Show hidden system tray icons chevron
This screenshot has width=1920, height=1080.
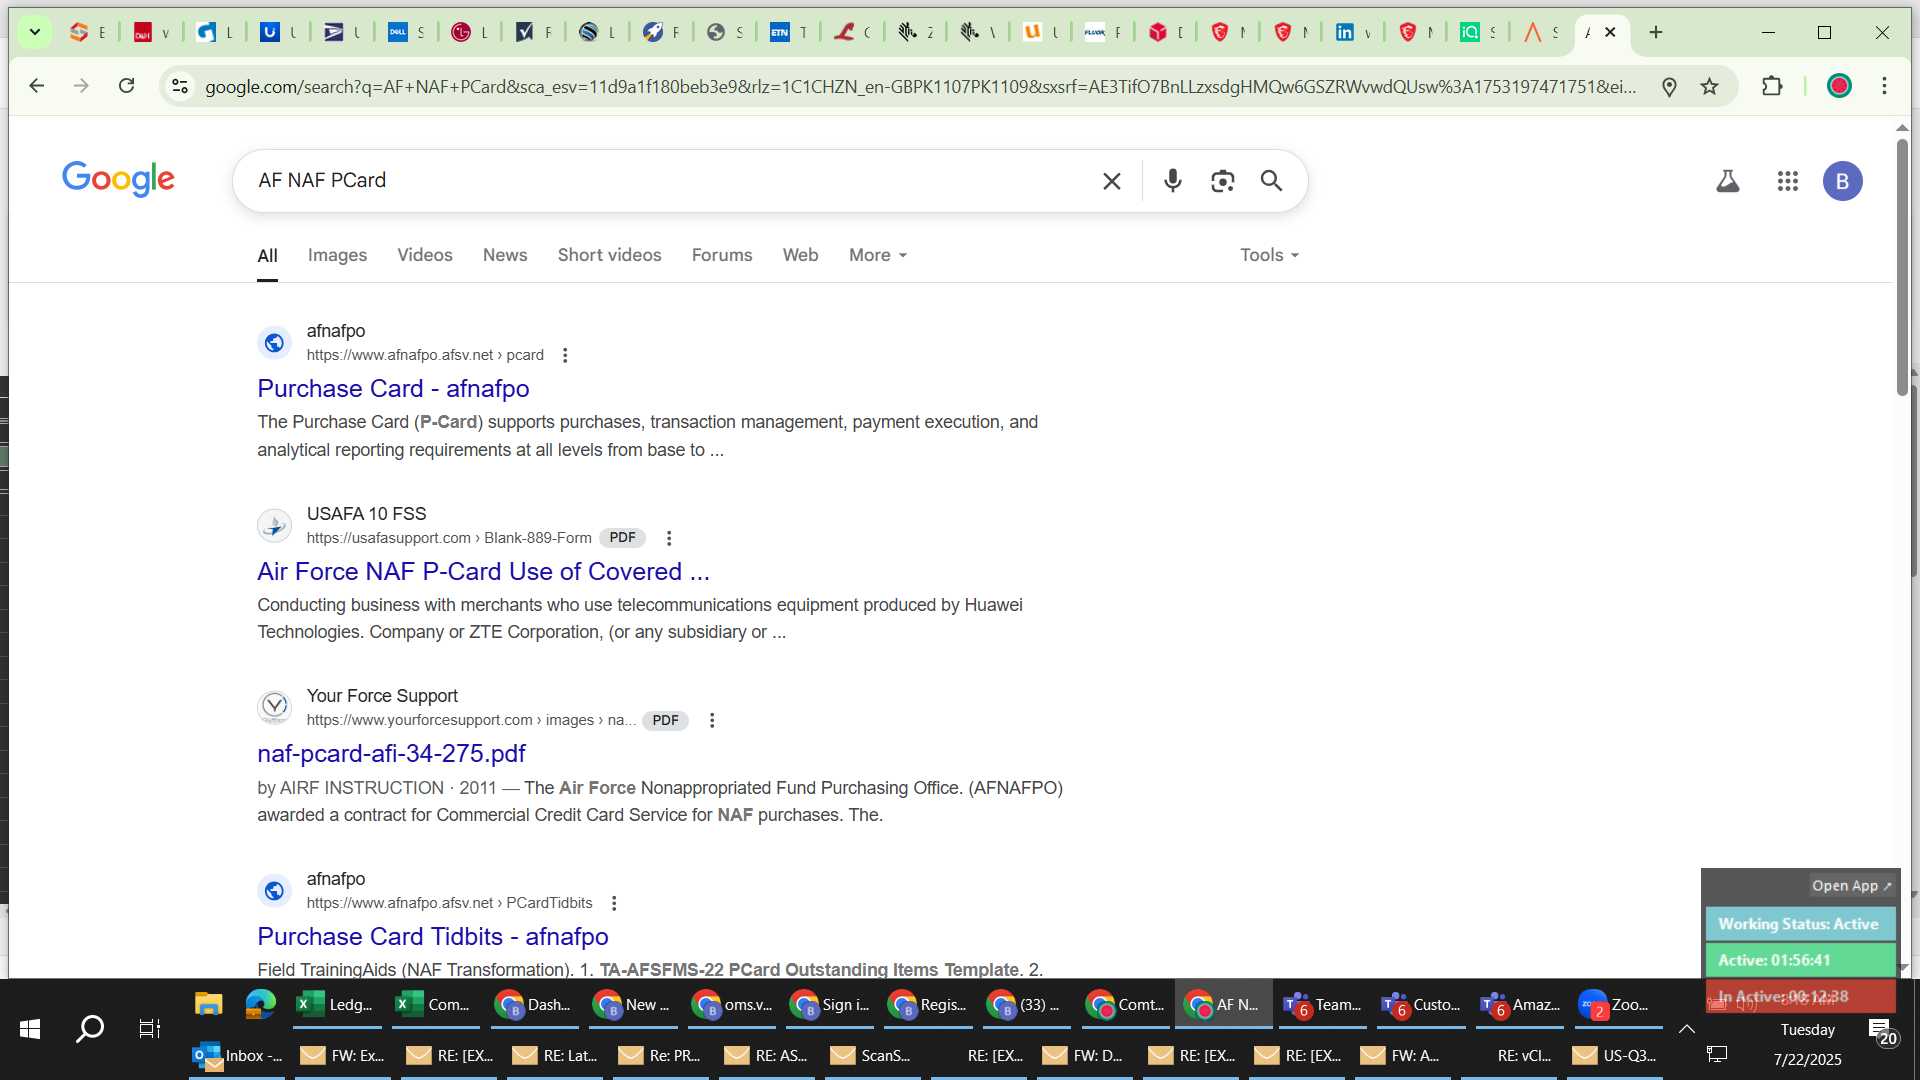click(x=1687, y=1028)
